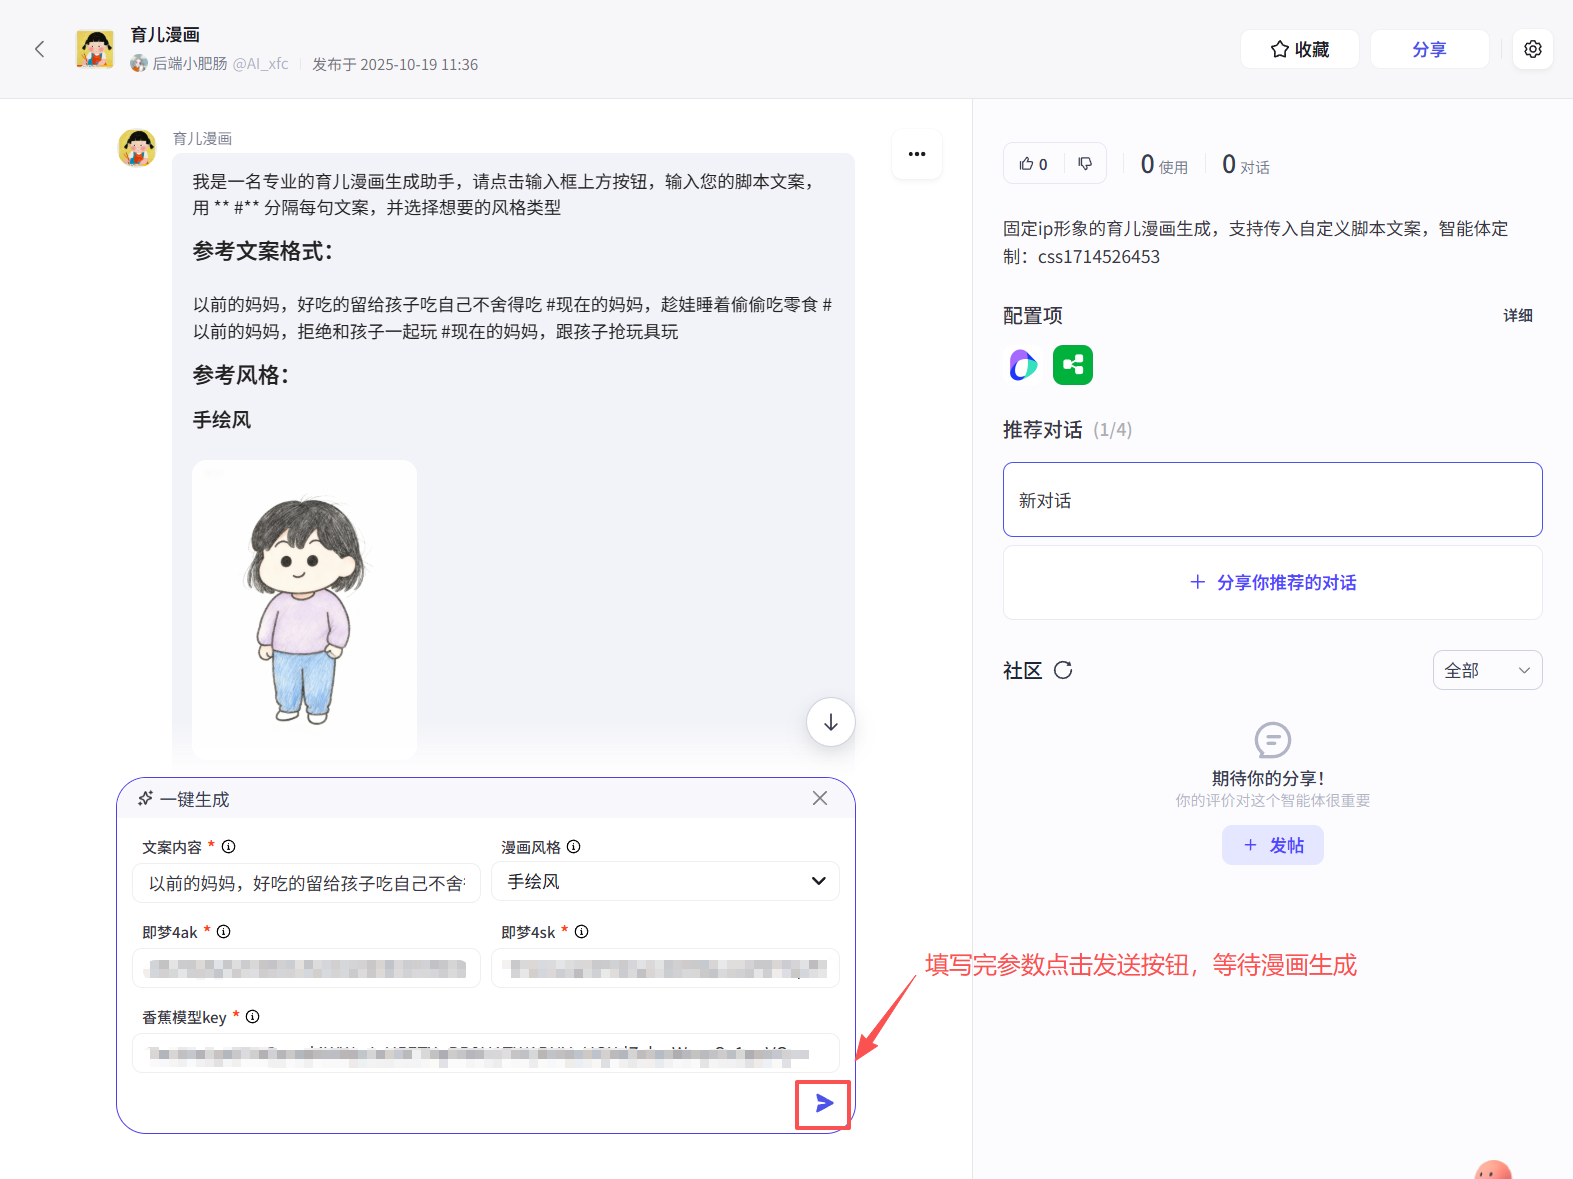Viewport: 1573px width, 1179px height.
Task: Click the 香蕉模型key input field
Action: point(486,1053)
